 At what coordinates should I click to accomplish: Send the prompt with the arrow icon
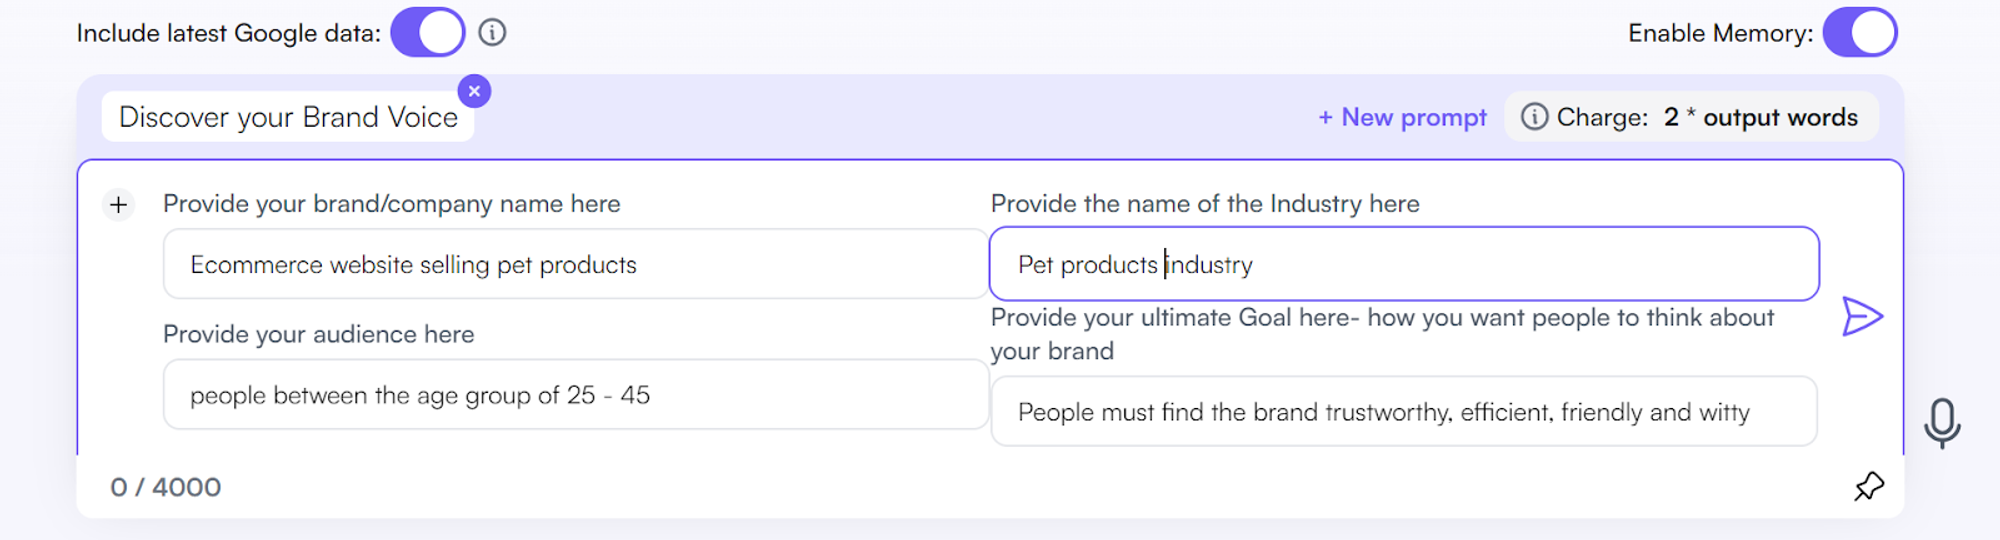pos(1862,316)
